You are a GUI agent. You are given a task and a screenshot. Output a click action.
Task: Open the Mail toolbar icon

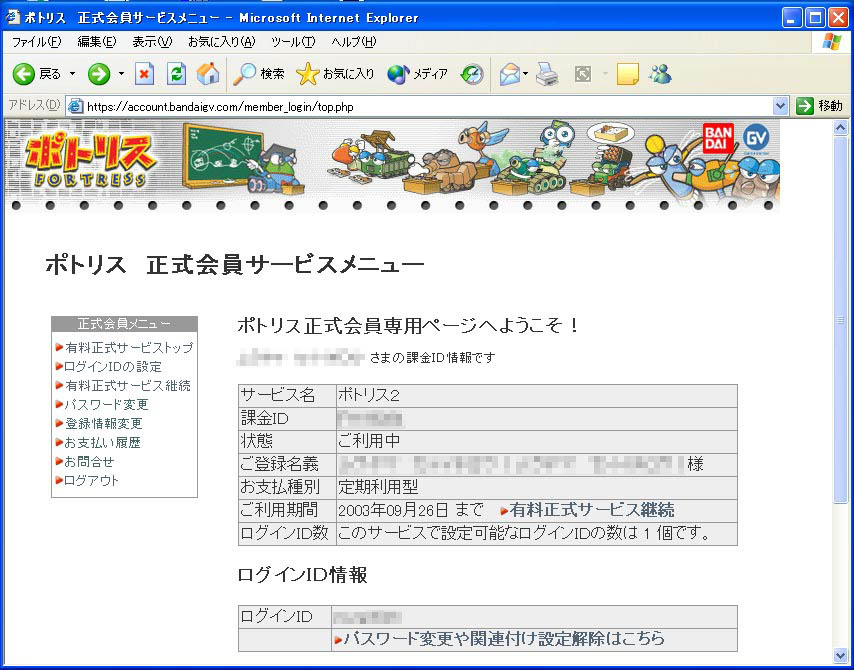[510, 74]
